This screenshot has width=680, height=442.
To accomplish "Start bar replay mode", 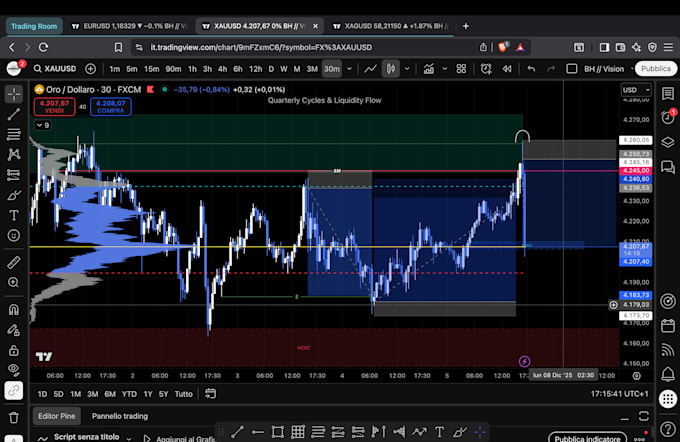I will [507, 69].
